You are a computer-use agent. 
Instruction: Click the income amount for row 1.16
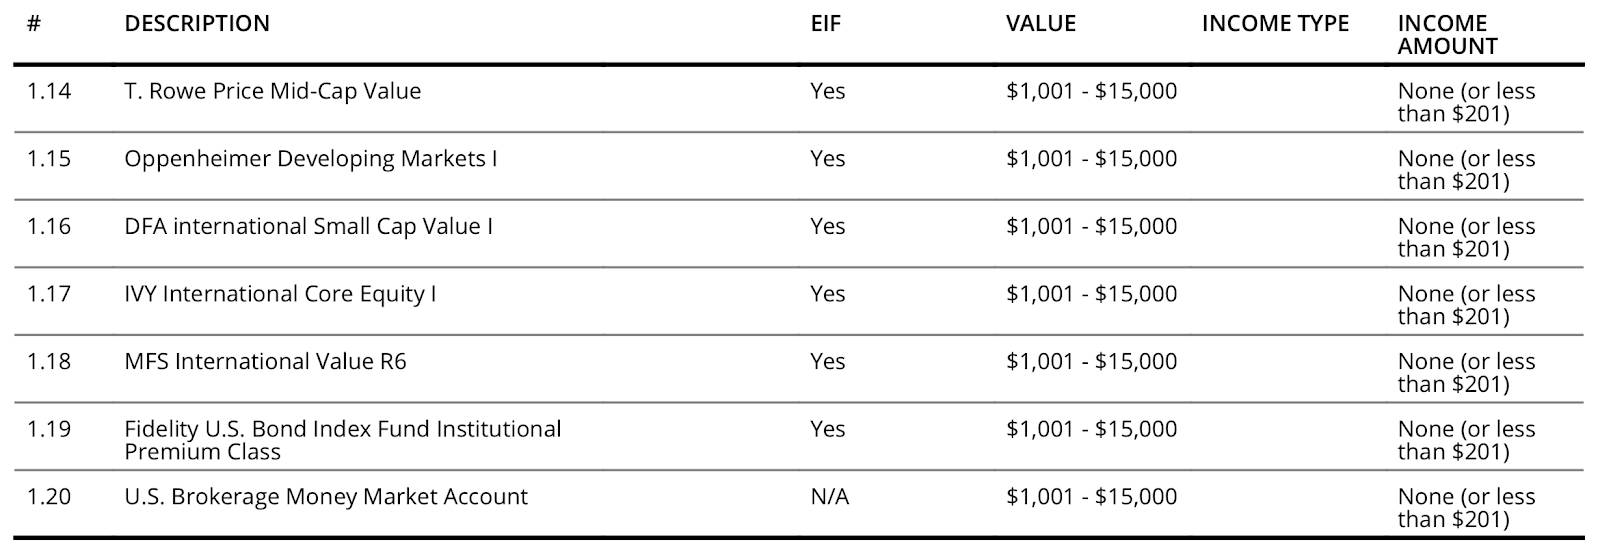(x=1466, y=237)
